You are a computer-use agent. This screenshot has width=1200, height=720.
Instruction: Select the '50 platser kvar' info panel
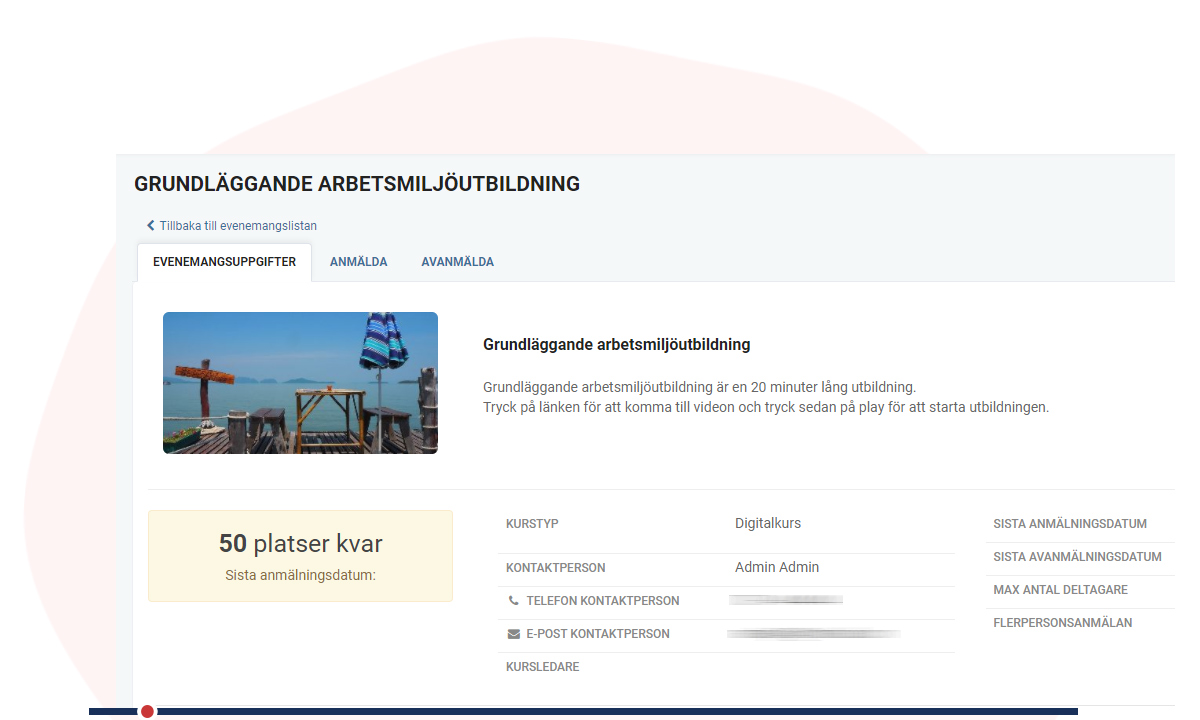pyautogui.click(x=300, y=556)
